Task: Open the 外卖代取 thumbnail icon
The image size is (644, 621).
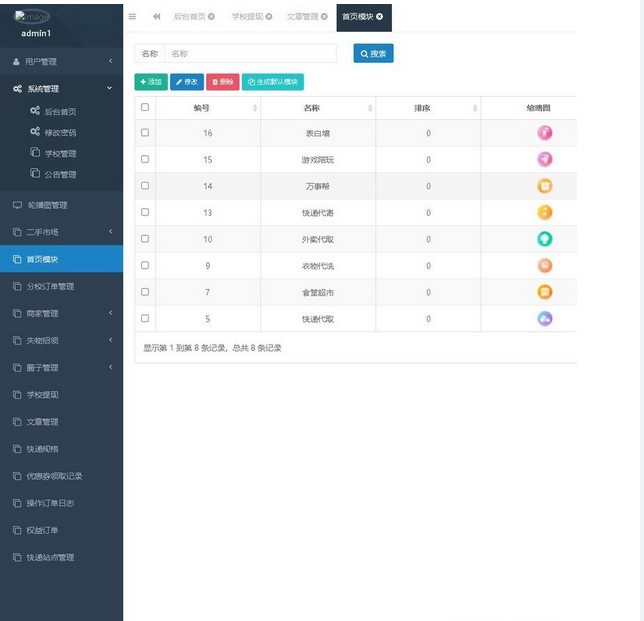Action: [x=545, y=239]
